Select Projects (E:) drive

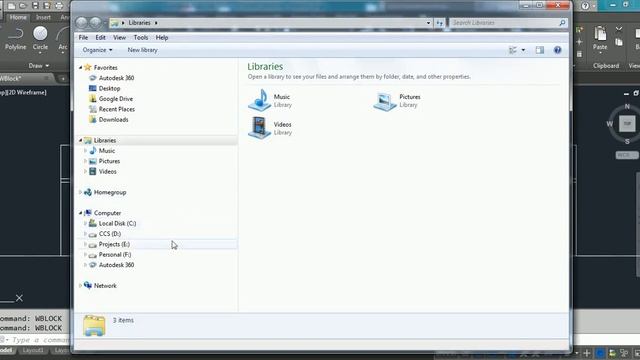pyautogui.click(x=114, y=244)
